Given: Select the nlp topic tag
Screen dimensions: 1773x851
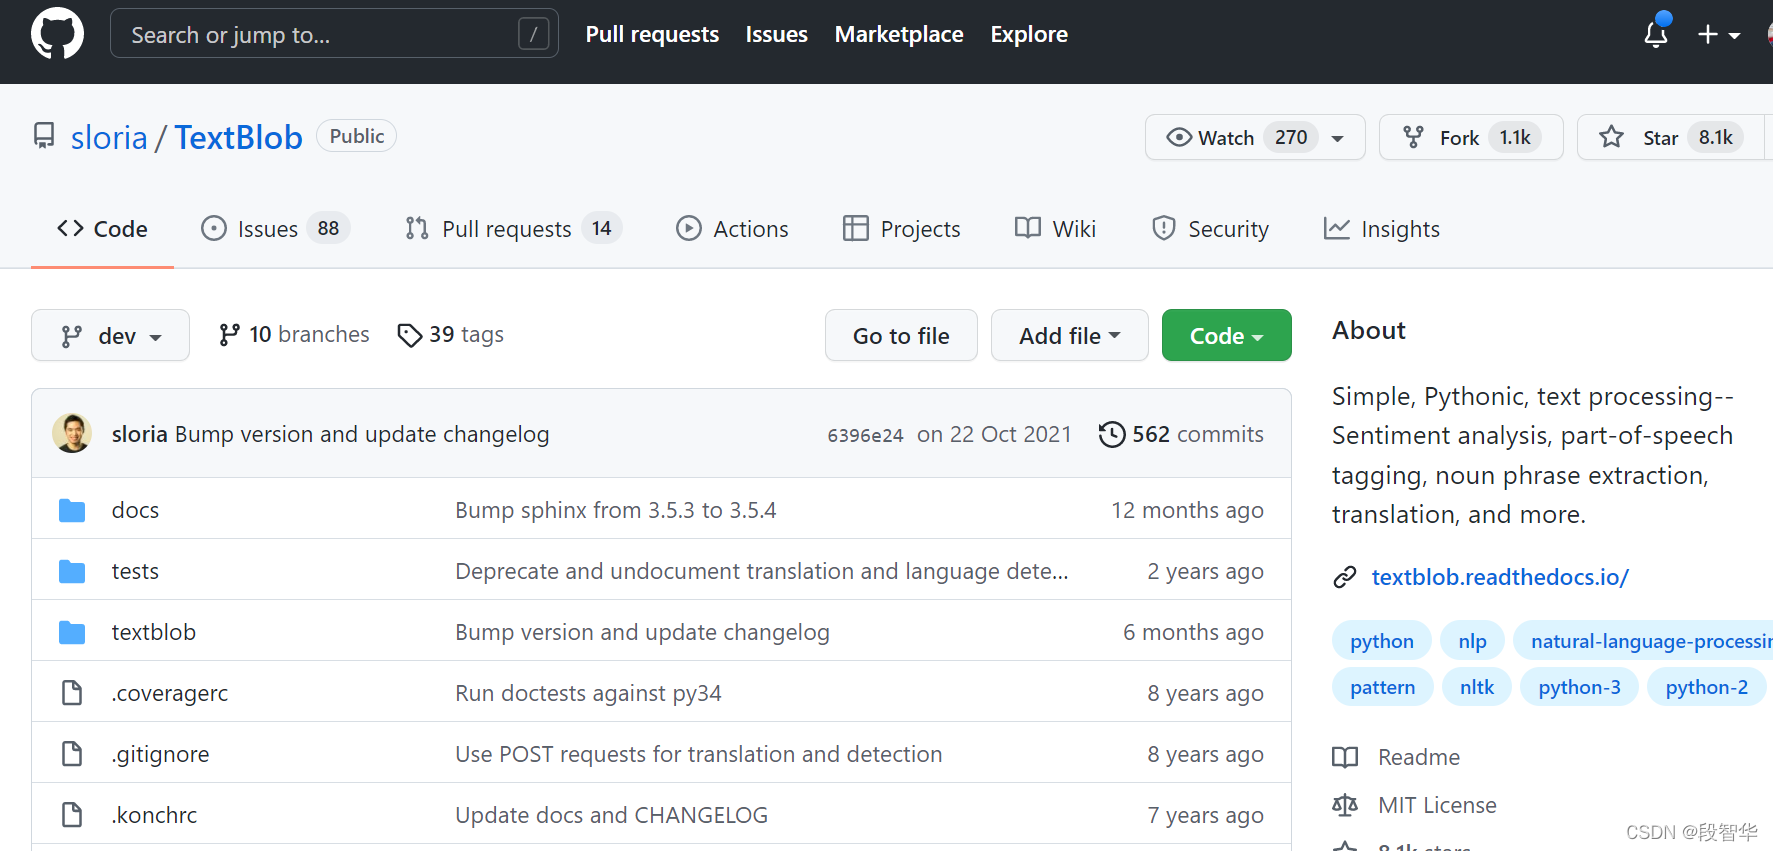Looking at the screenshot, I should 1472,641.
